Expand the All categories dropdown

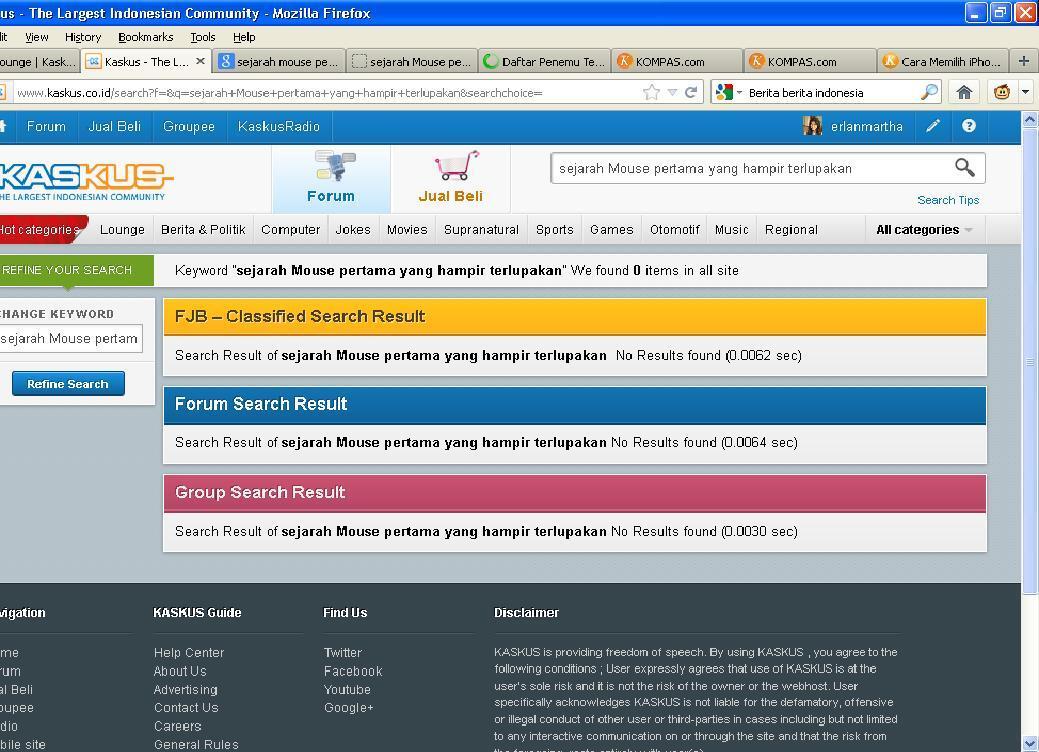pyautogui.click(x=924, y=230)
